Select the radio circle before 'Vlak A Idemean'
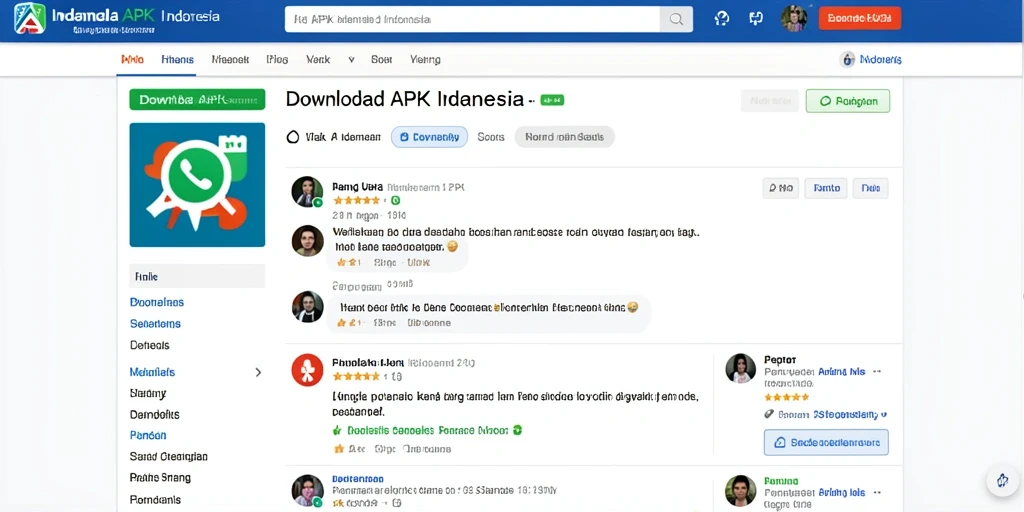Viewport: 1024px width, 512px height. (x=293, y=137)
